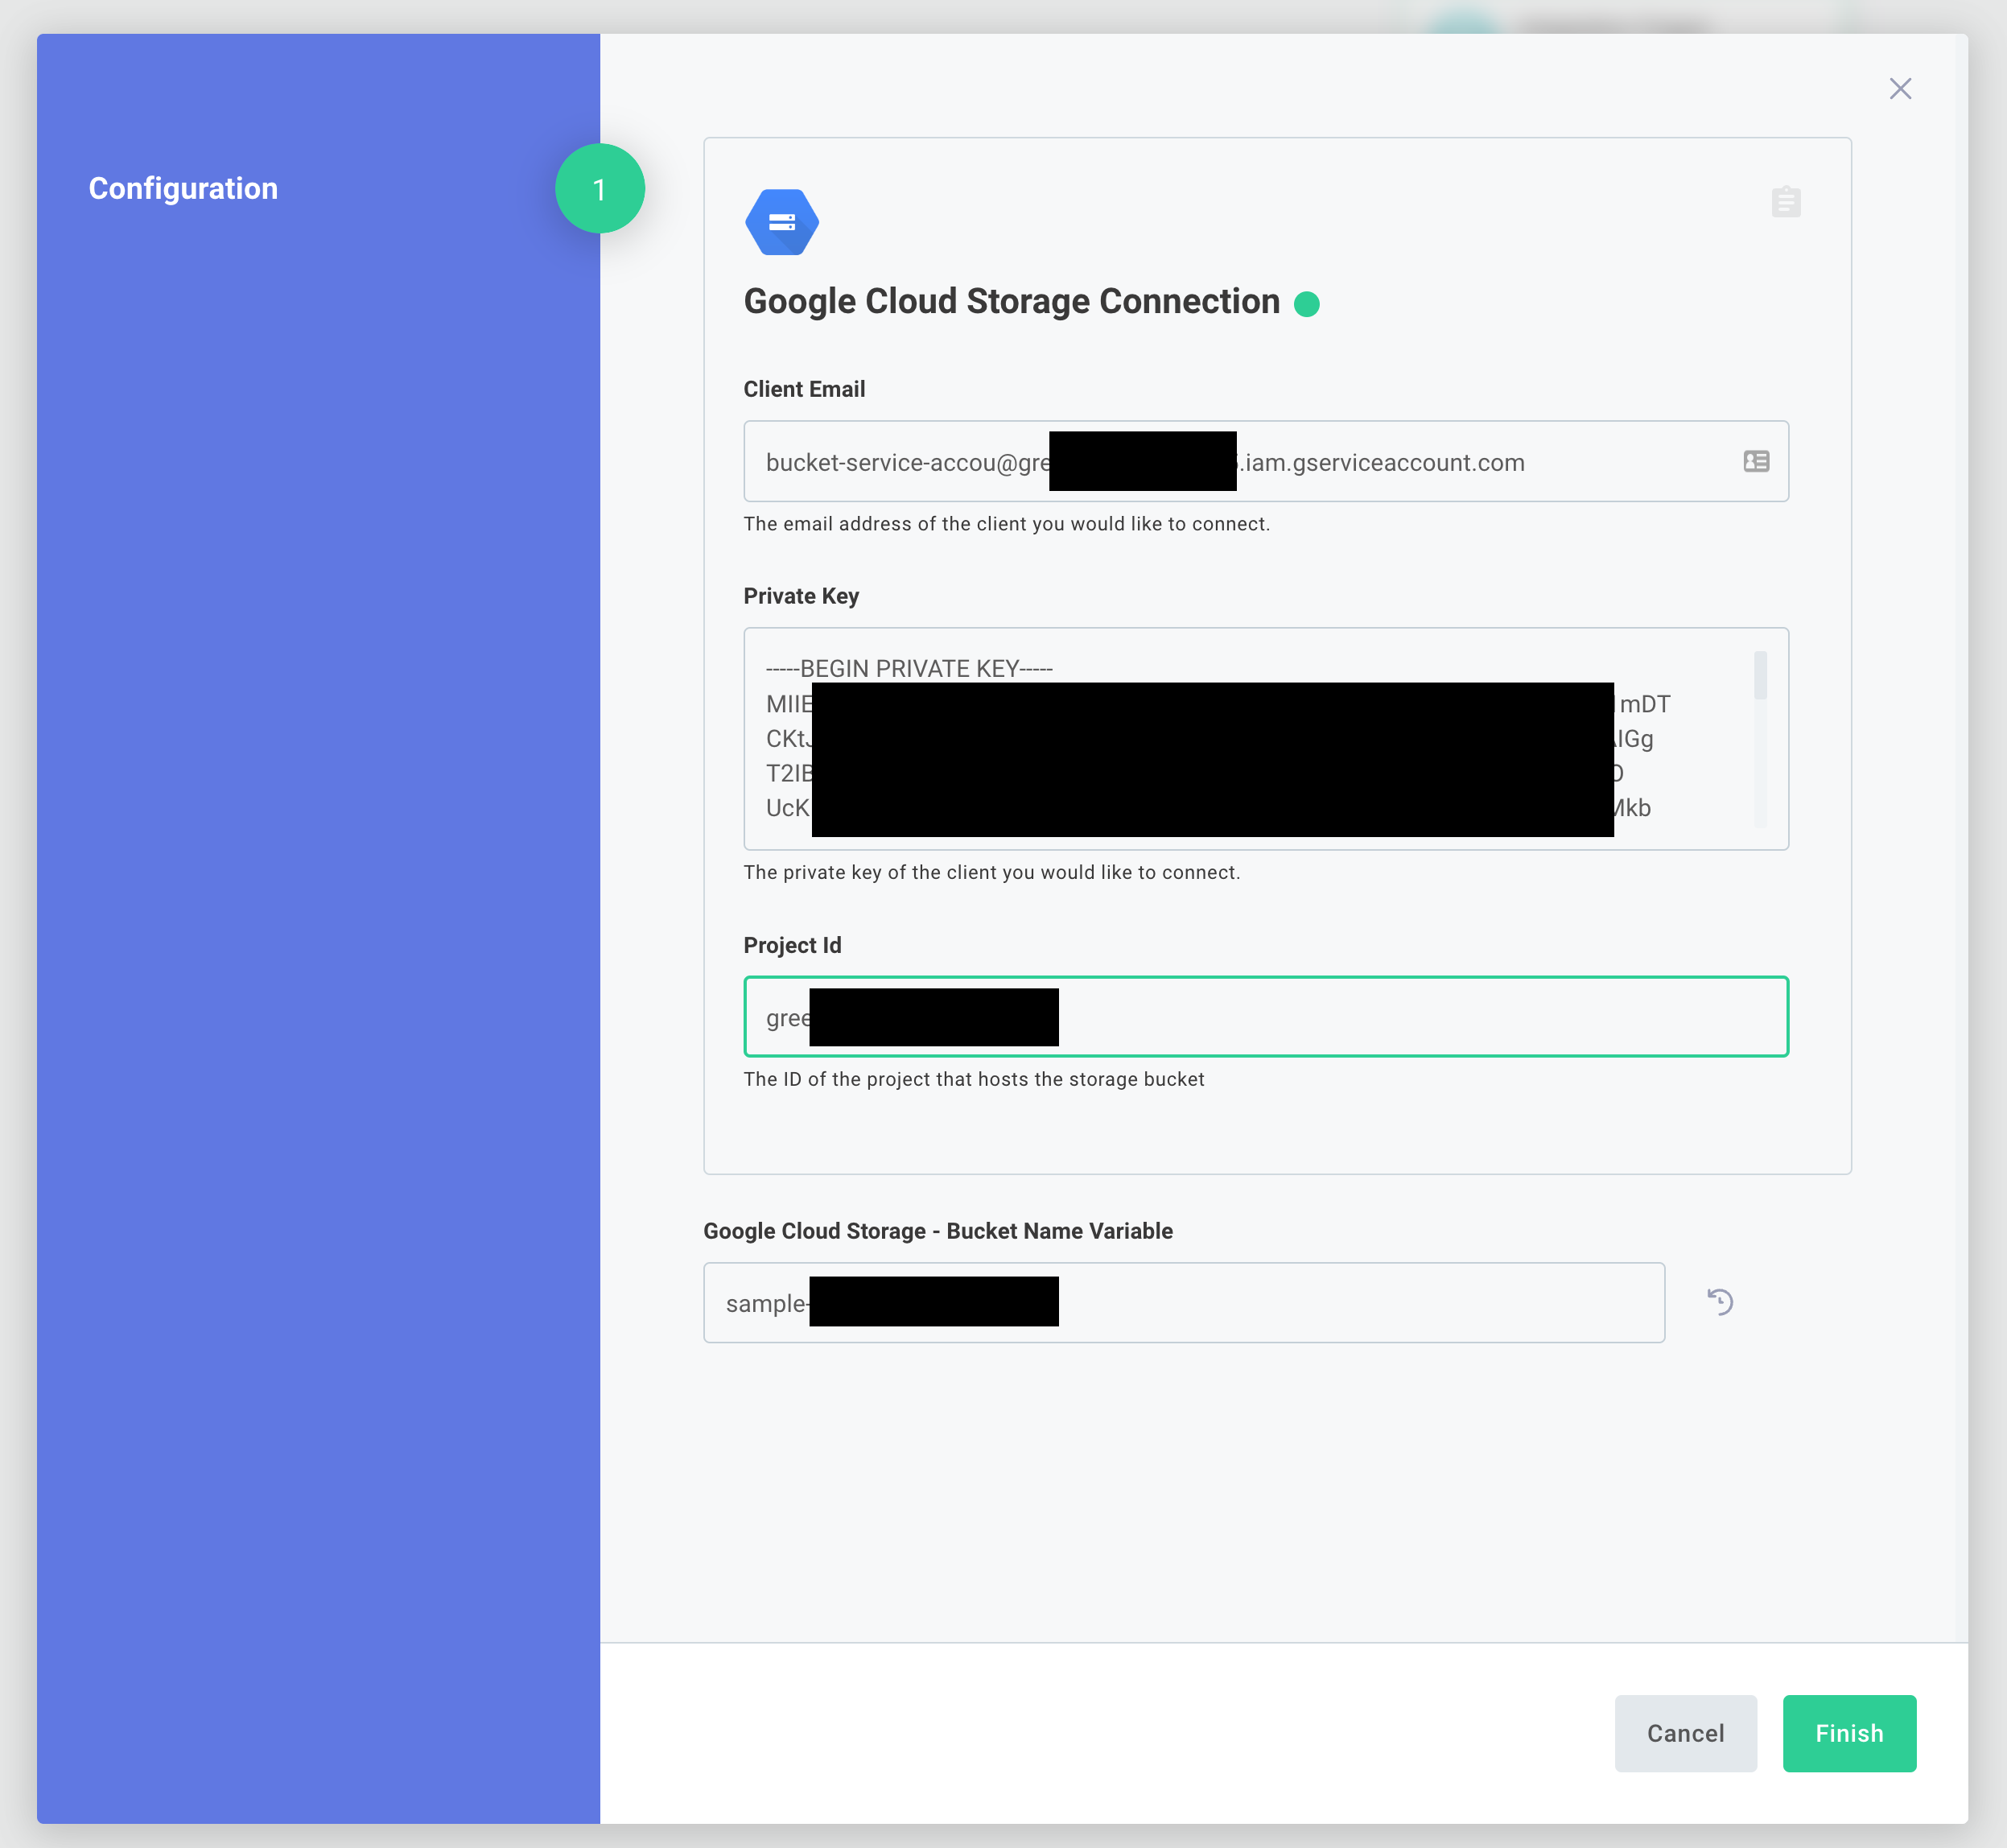
Task: Click the 'Google Cloud Storage Connection' heading
Action: coord(1011,301)
